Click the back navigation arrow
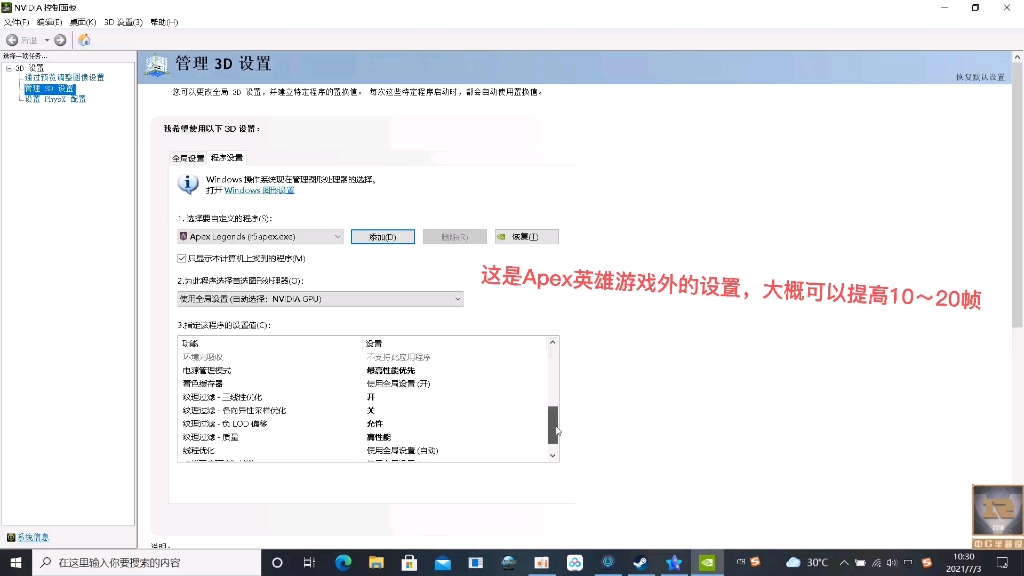Screen dimensions: 1024x576 [x=11, y=40]
